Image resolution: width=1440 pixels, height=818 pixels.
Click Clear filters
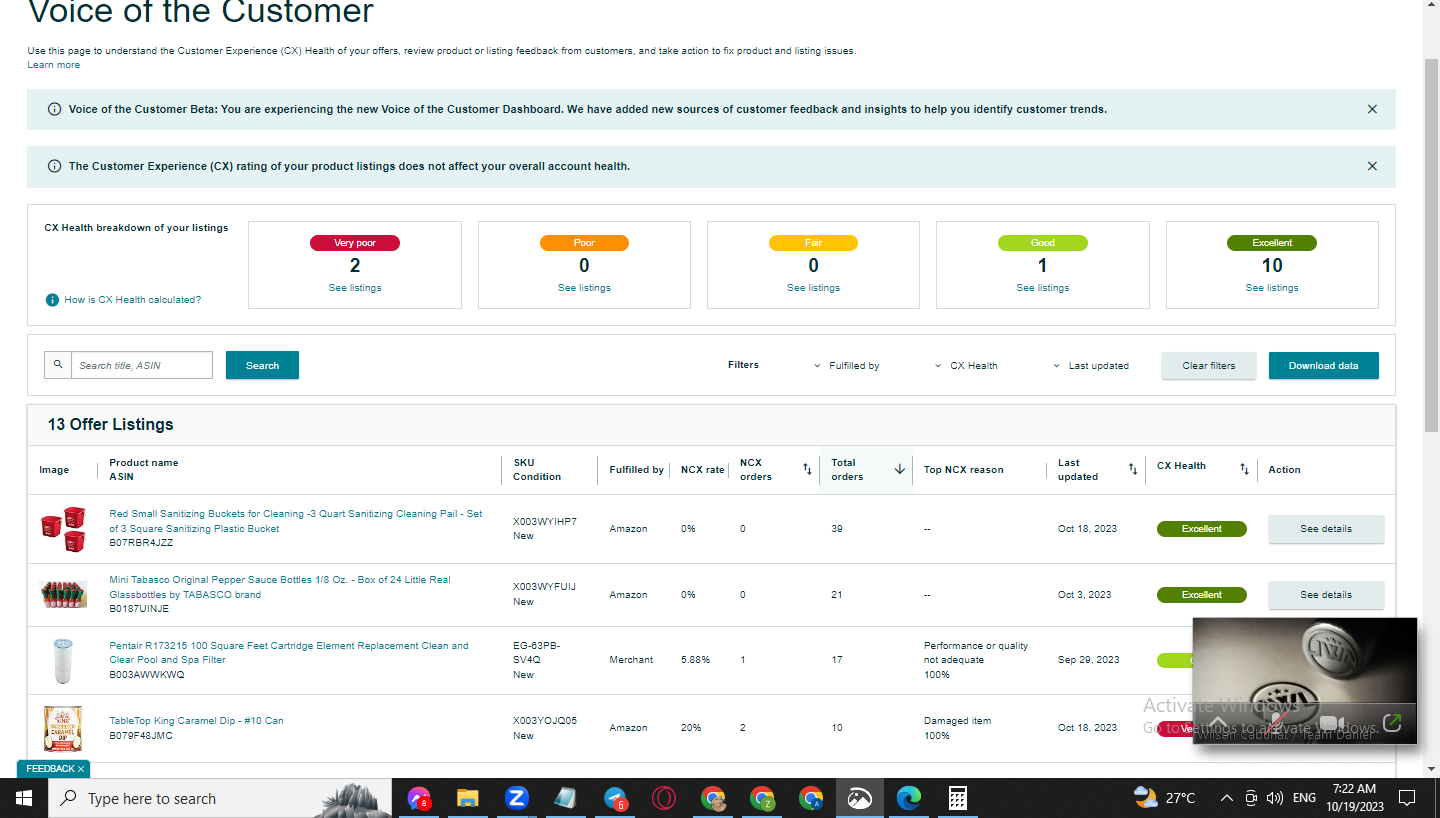(x=1208, y=366)
